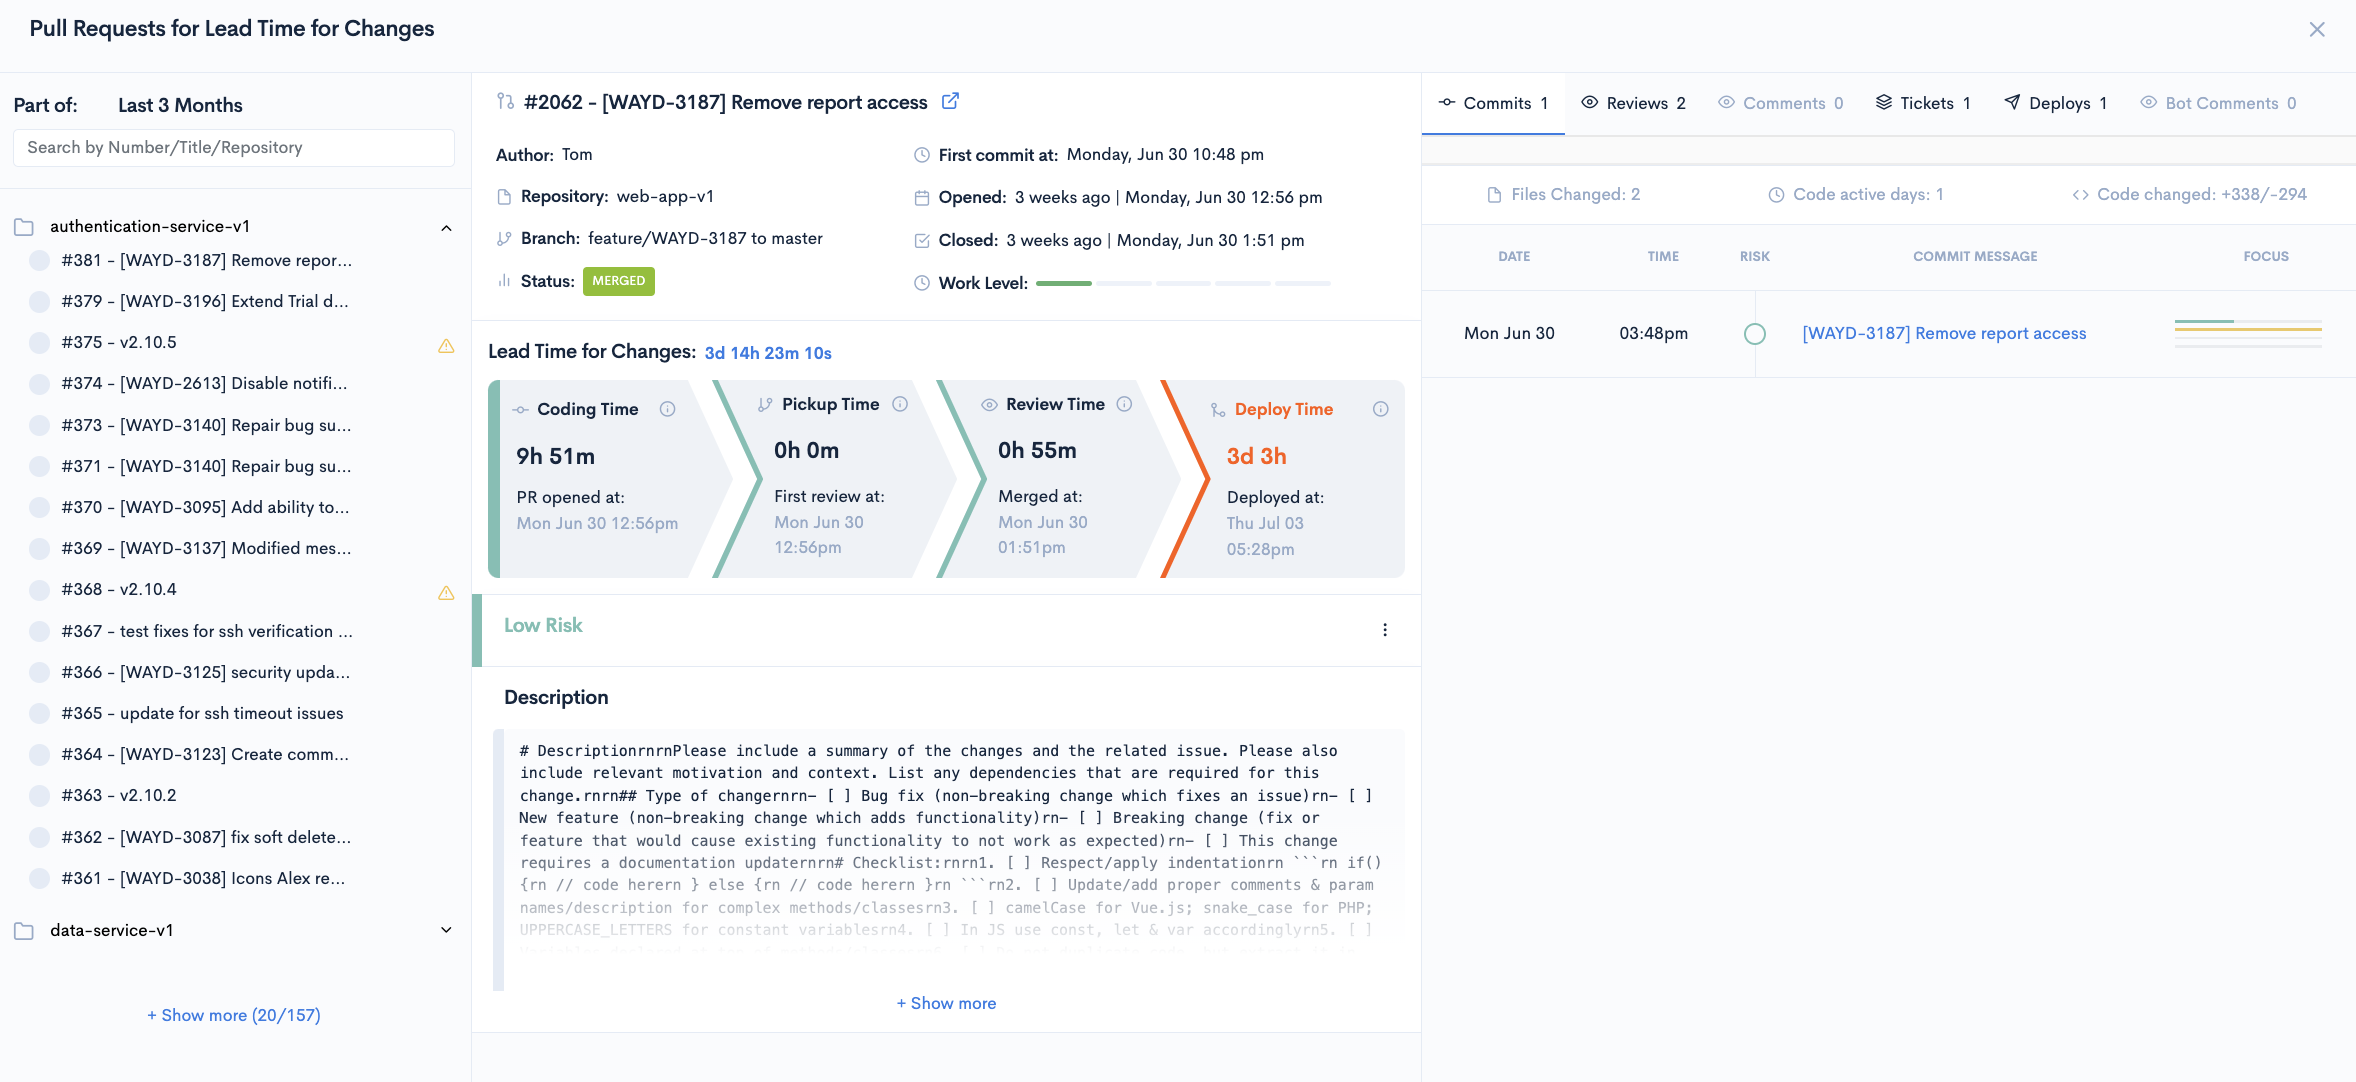2356x1082 pixels.
Task: Click the pull request icon beside #2062 title
Action: click(505, 101)
